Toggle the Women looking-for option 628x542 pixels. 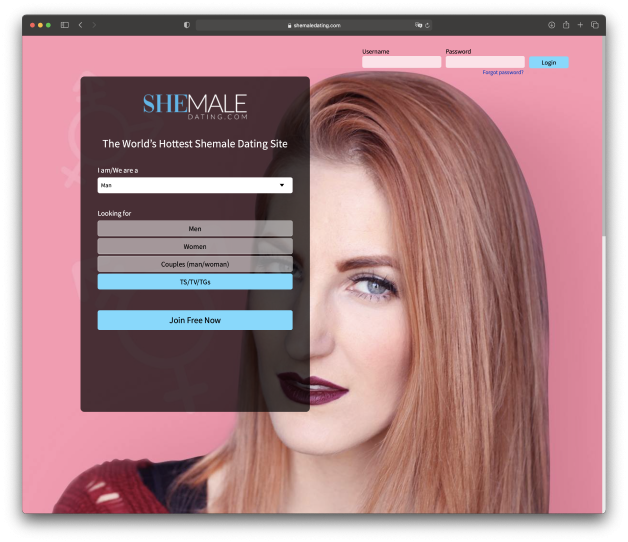point(195,246)
